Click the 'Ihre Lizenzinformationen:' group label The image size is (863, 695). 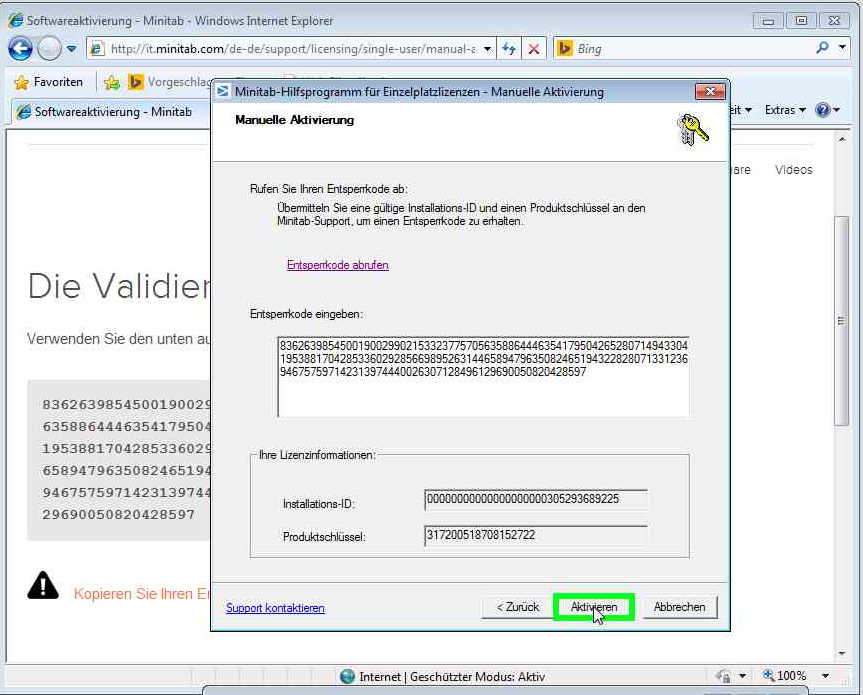pos(317,455)
